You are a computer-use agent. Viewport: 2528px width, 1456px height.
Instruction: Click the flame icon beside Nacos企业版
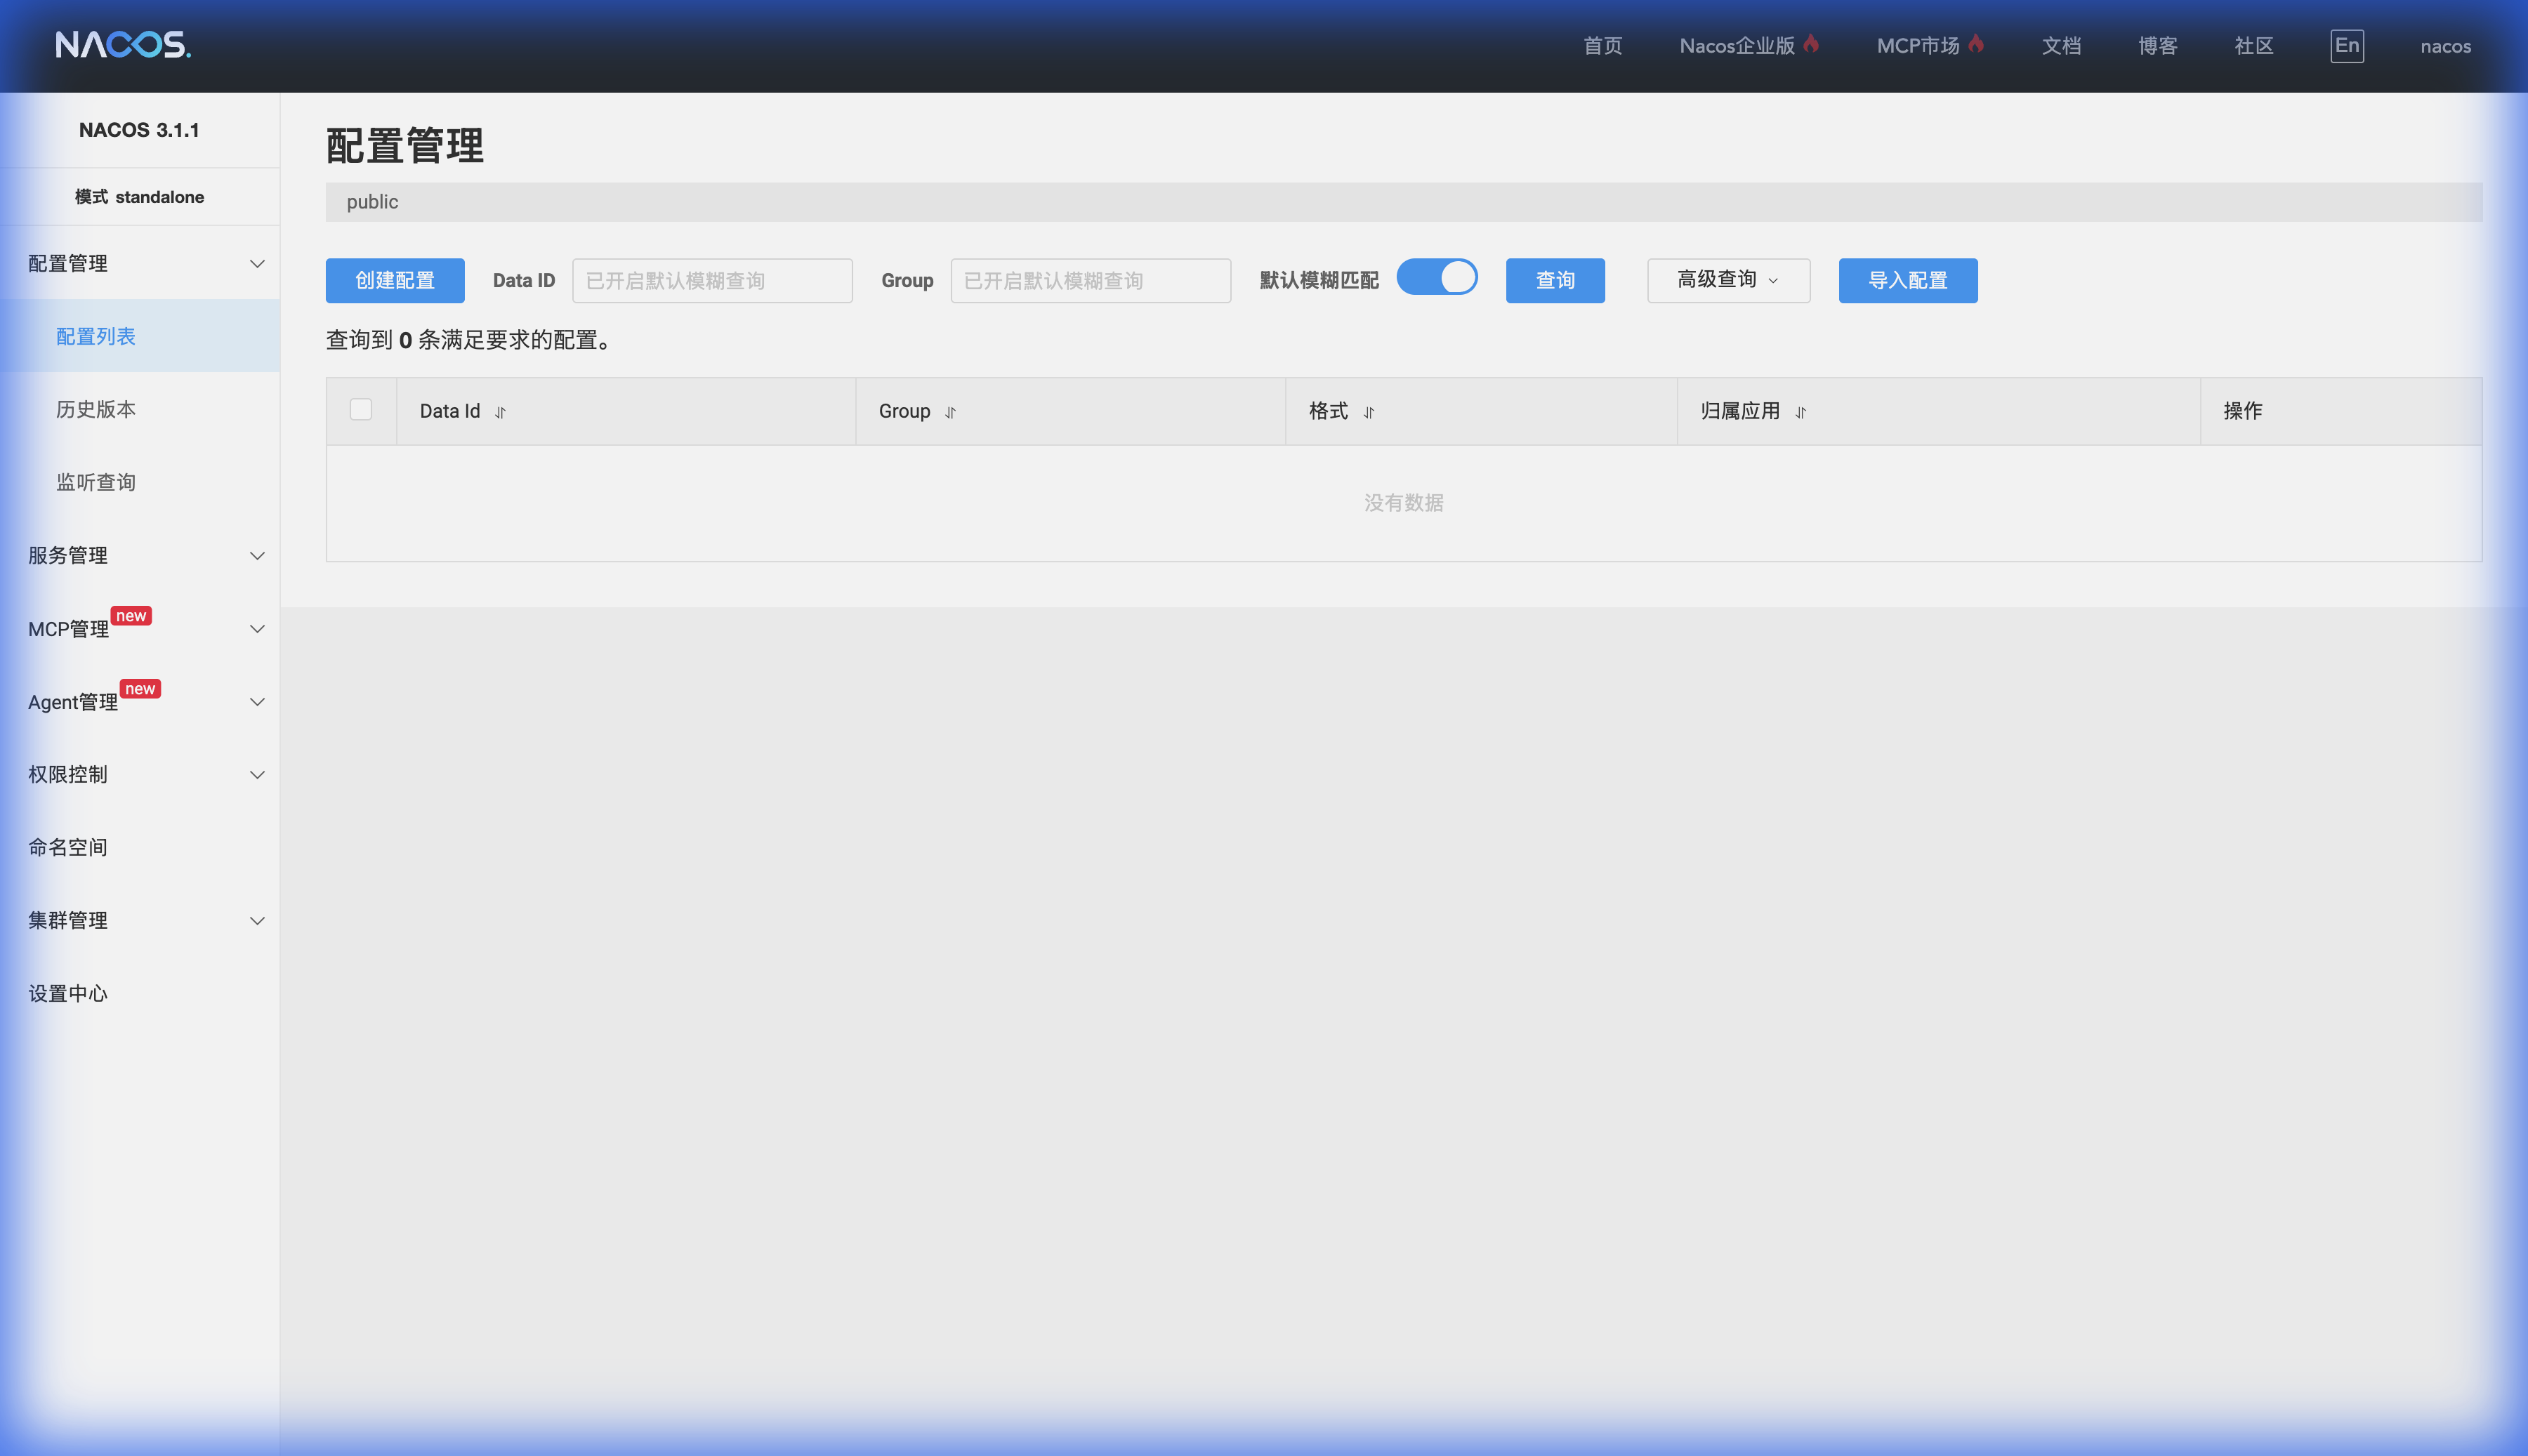[x=1811, y=44]
